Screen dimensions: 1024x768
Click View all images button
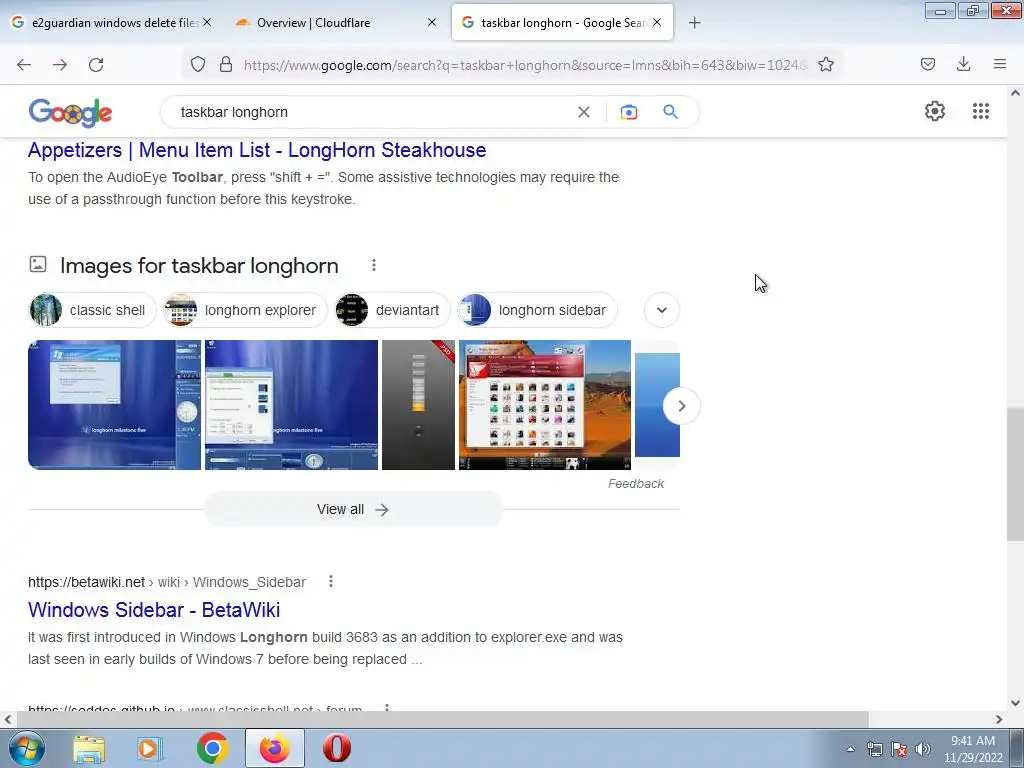pyautogui.click(x=353, y=509)
